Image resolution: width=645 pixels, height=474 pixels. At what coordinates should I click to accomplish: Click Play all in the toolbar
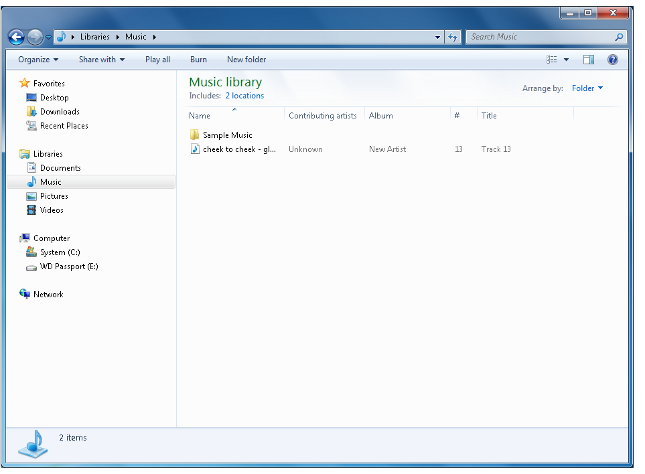(x=158, y=60)
